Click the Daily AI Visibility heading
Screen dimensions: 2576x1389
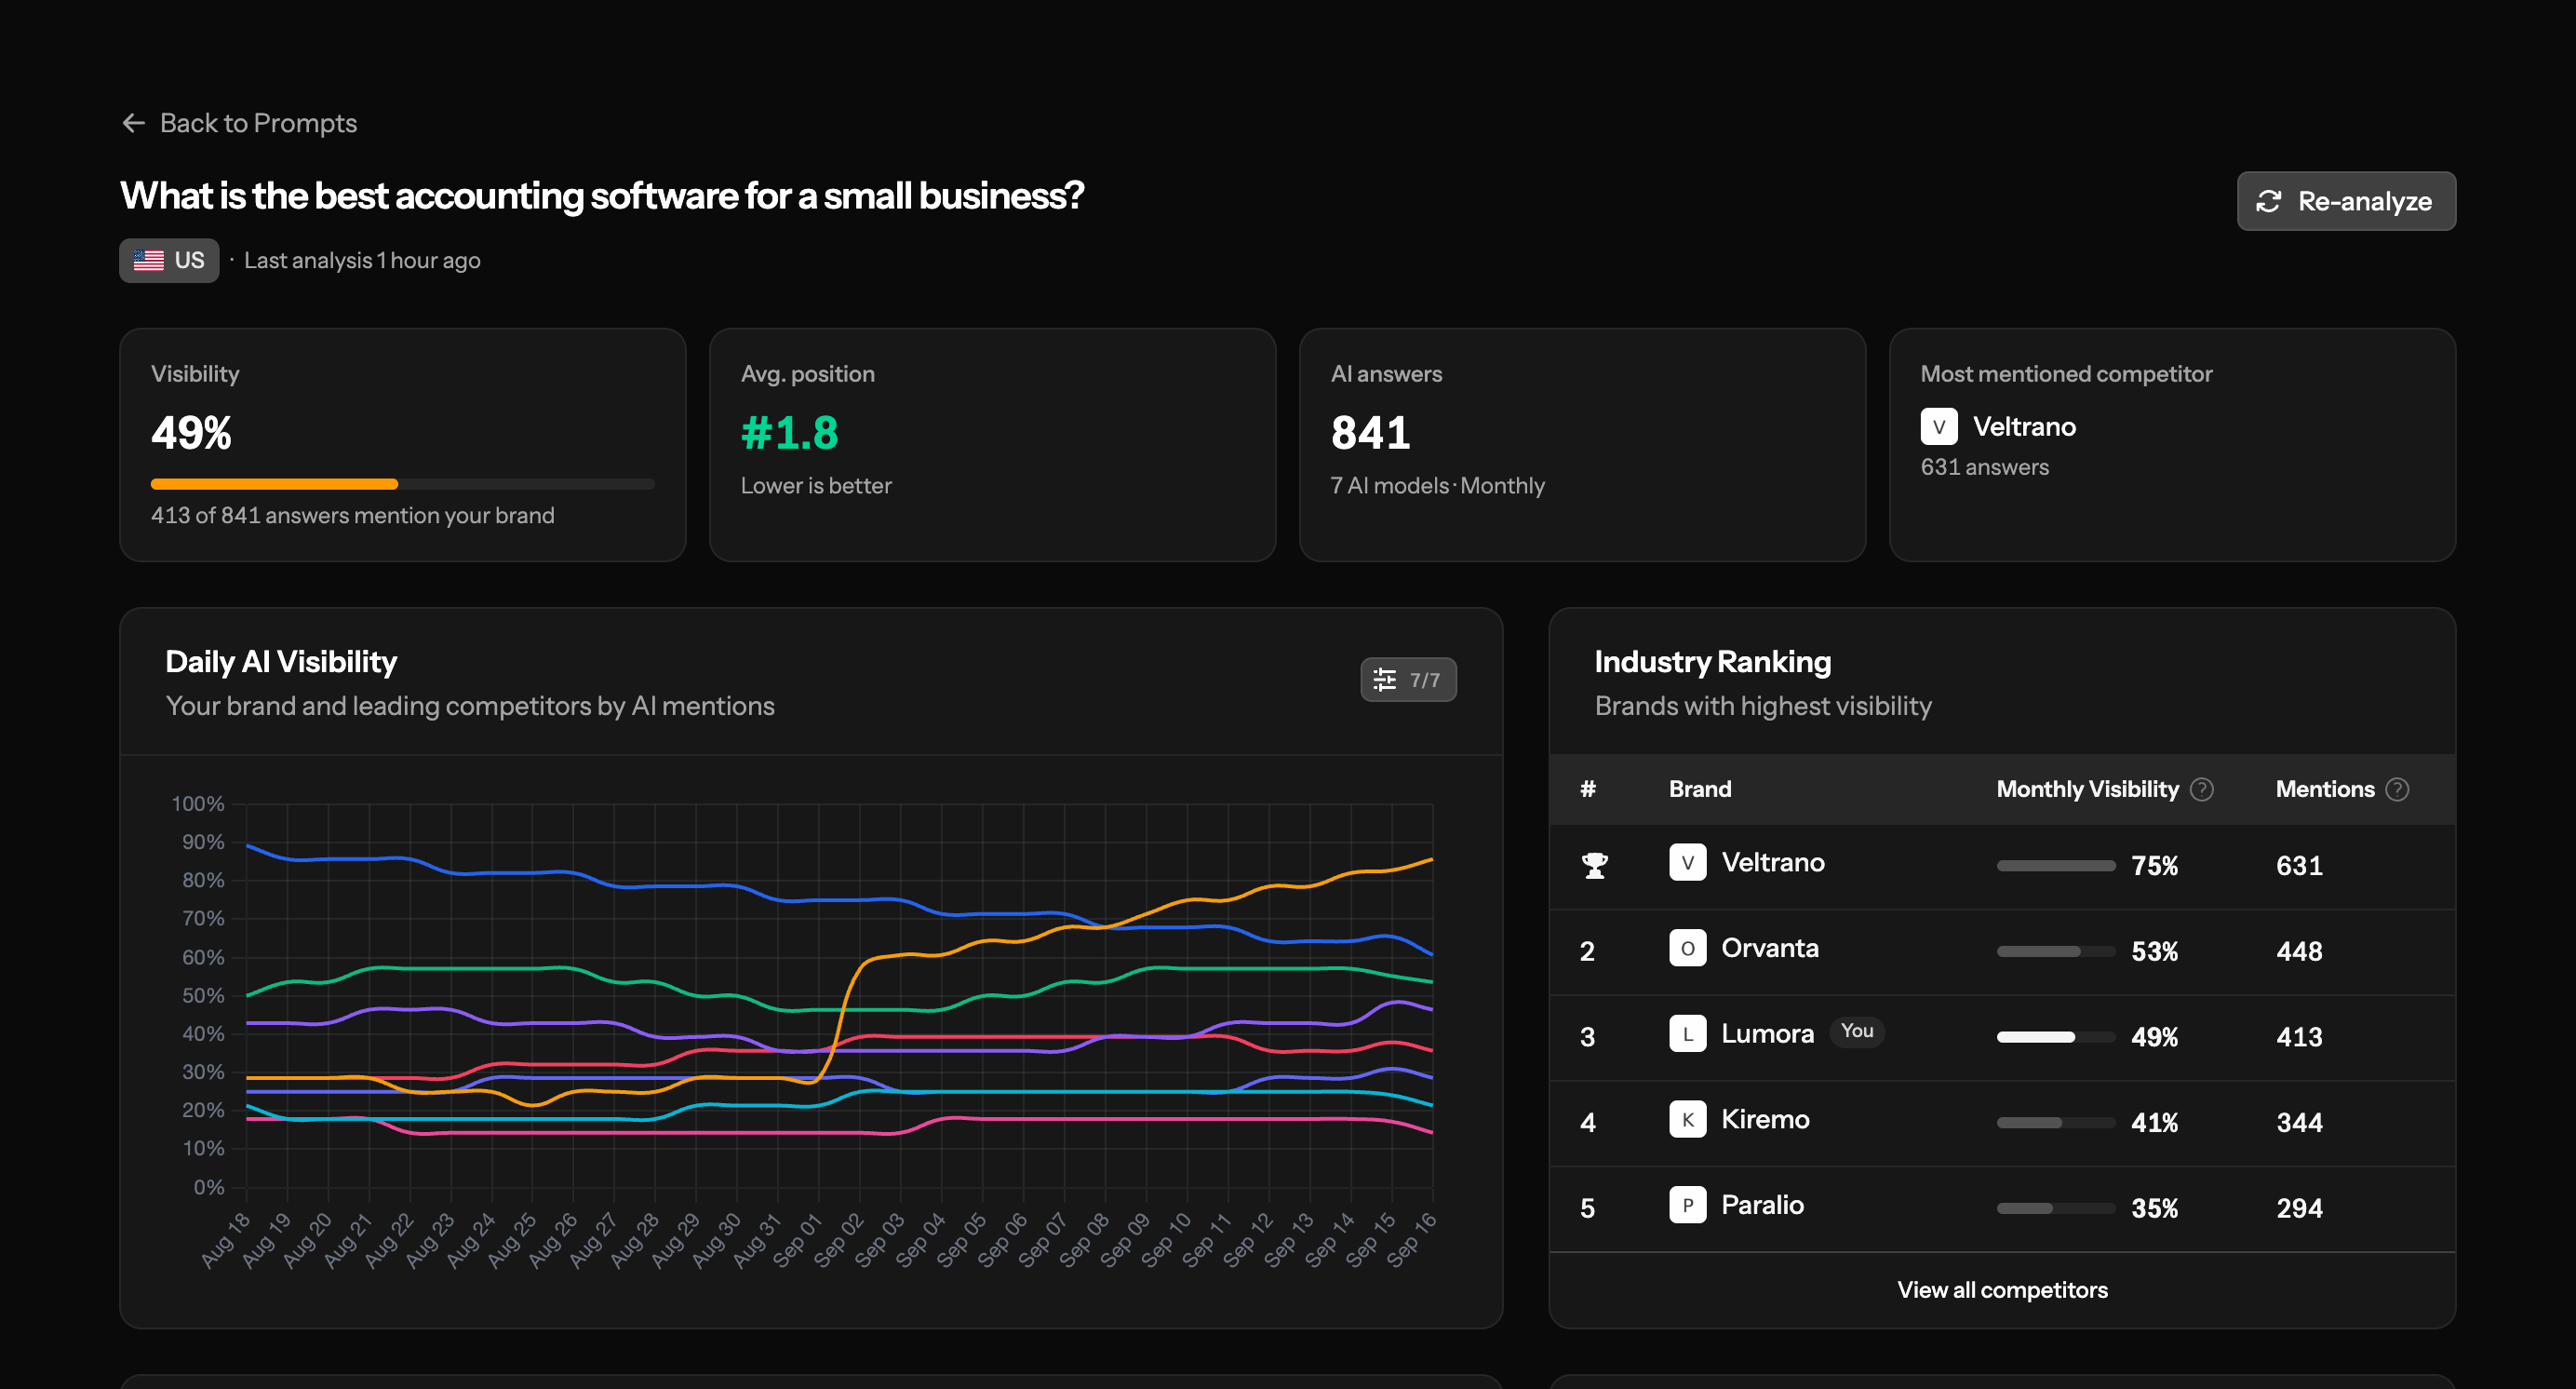281,662
